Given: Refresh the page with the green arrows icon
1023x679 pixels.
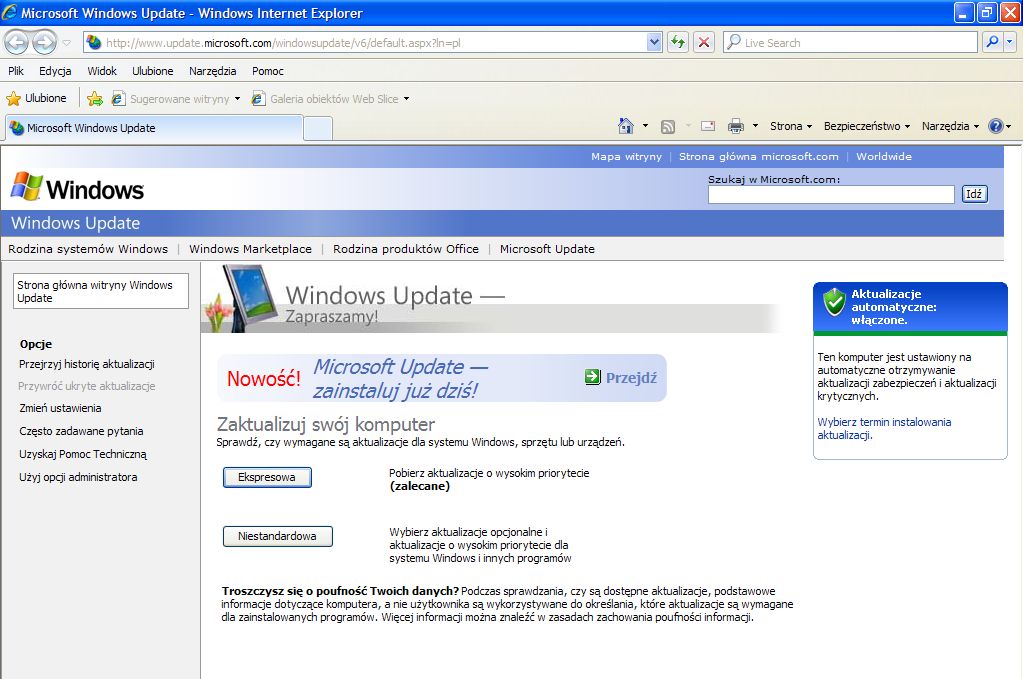Looking at the screenshot, I should pos(678,43).
